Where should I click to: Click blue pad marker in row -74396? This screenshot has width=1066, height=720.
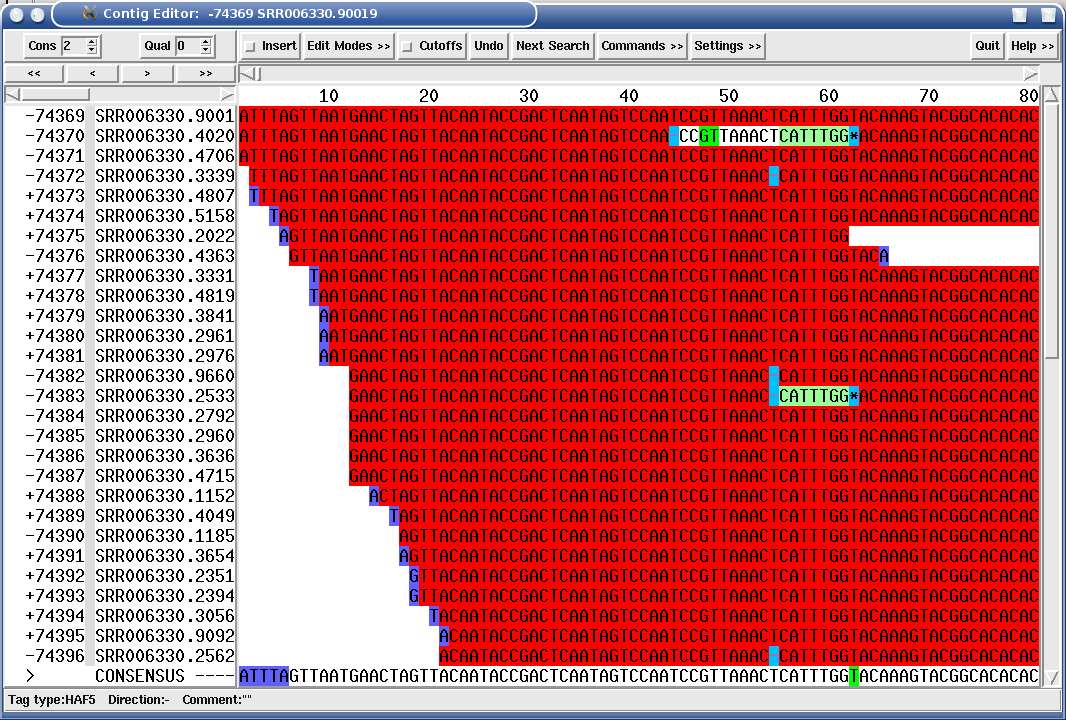(774, 656)
